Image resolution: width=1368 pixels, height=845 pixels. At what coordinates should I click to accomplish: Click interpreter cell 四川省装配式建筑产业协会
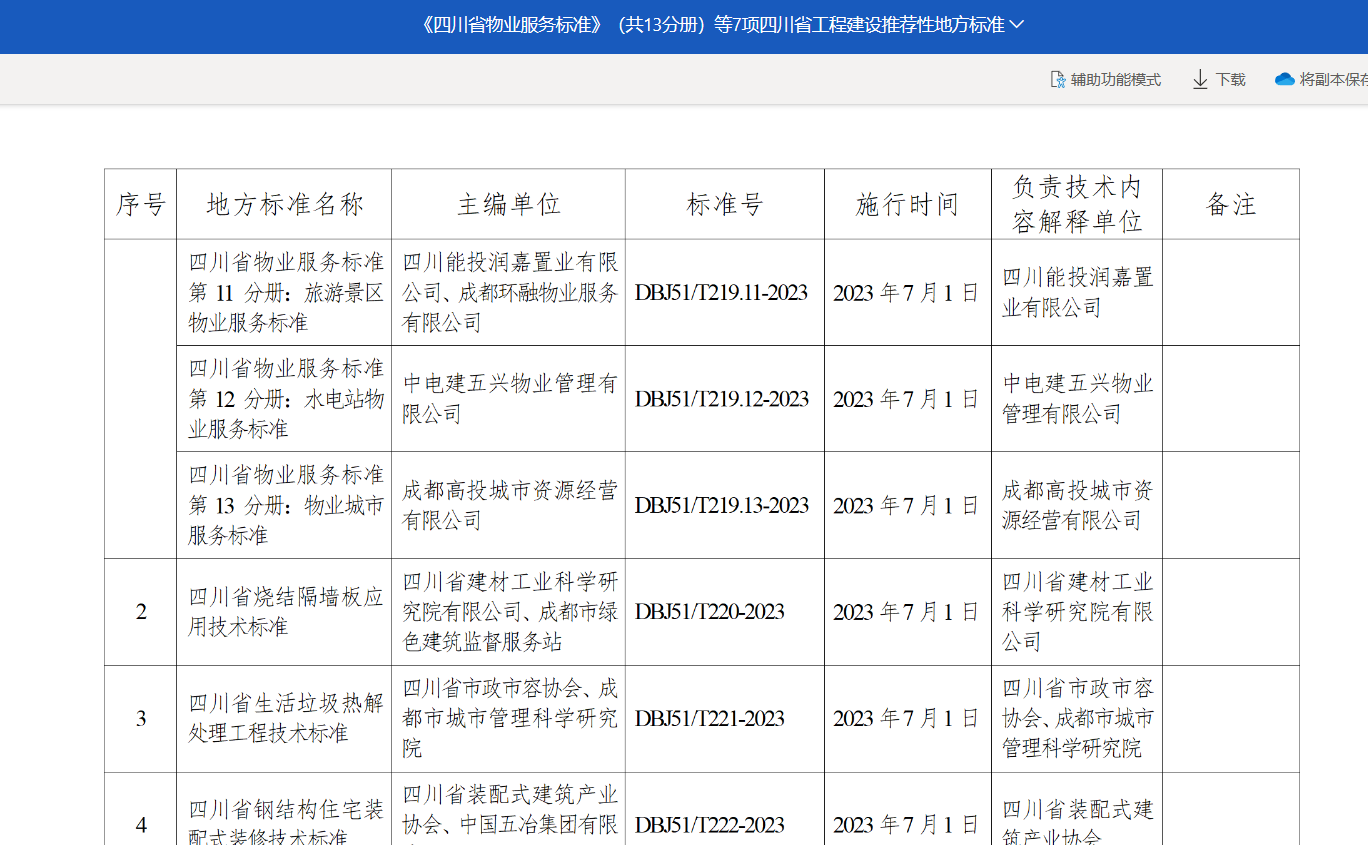pos(1077,809)
